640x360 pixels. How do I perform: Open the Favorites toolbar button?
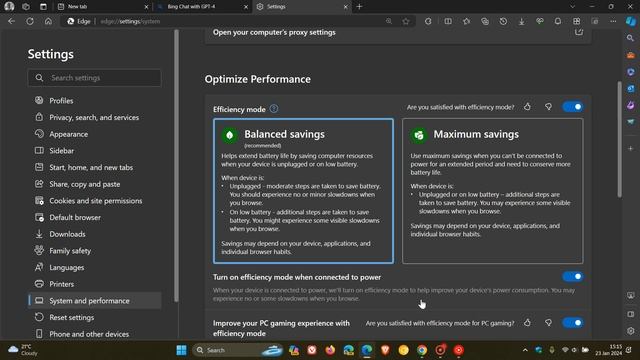[x=466, y=21]
